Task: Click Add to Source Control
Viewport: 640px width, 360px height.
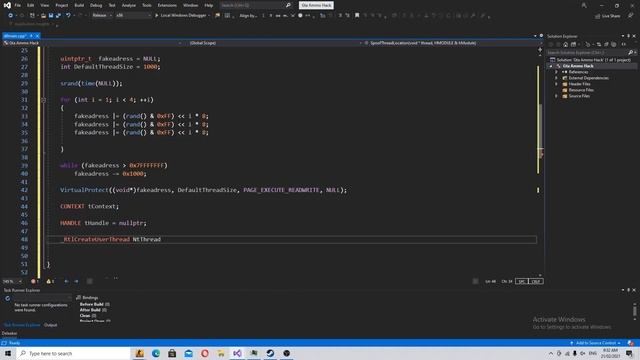Action: point(596,343)
